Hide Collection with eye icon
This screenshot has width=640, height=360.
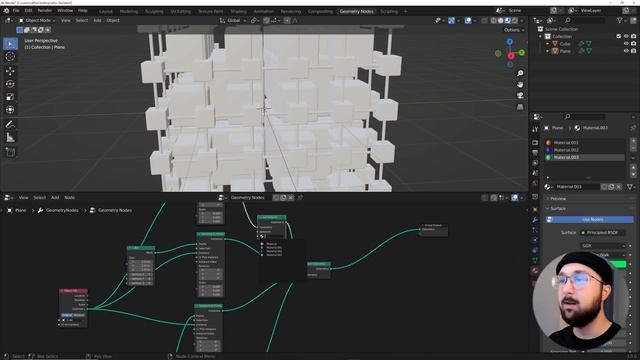626,36
